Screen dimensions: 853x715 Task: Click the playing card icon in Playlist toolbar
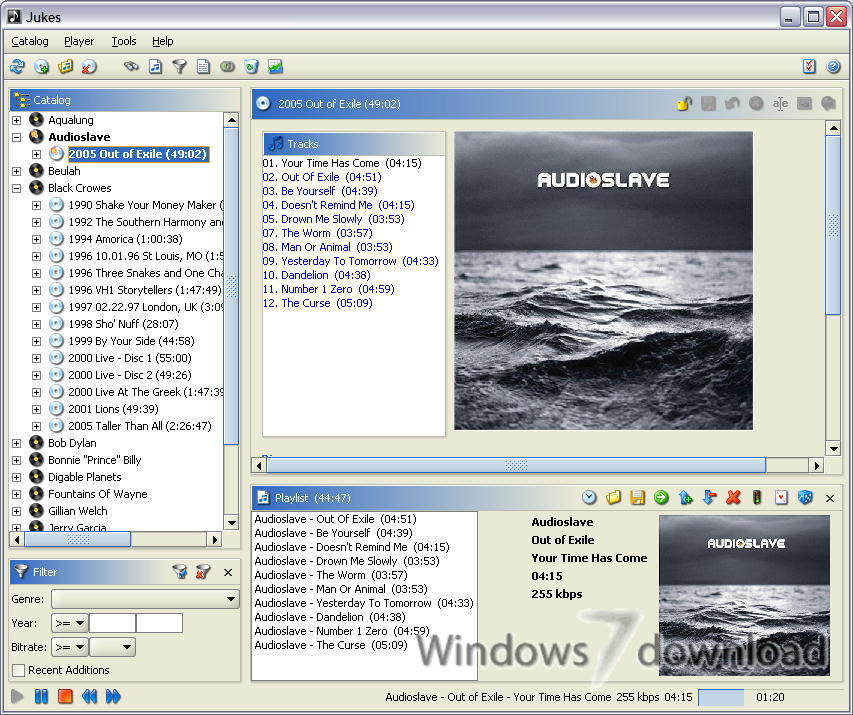click(x=781, y=497)
